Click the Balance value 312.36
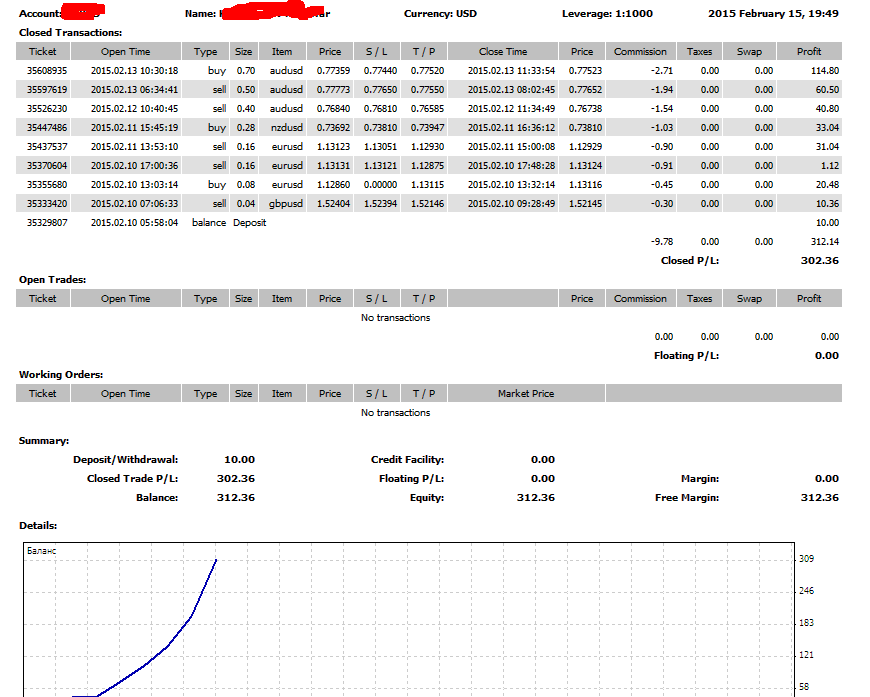This screenshot has height=697, width=870. (x=236, y=497)
